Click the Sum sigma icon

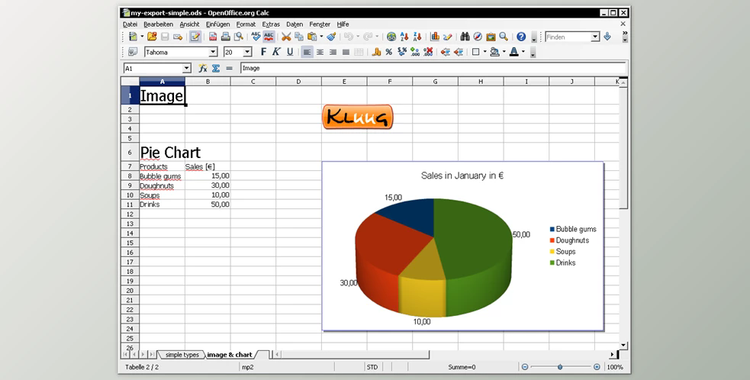point(216,68)
